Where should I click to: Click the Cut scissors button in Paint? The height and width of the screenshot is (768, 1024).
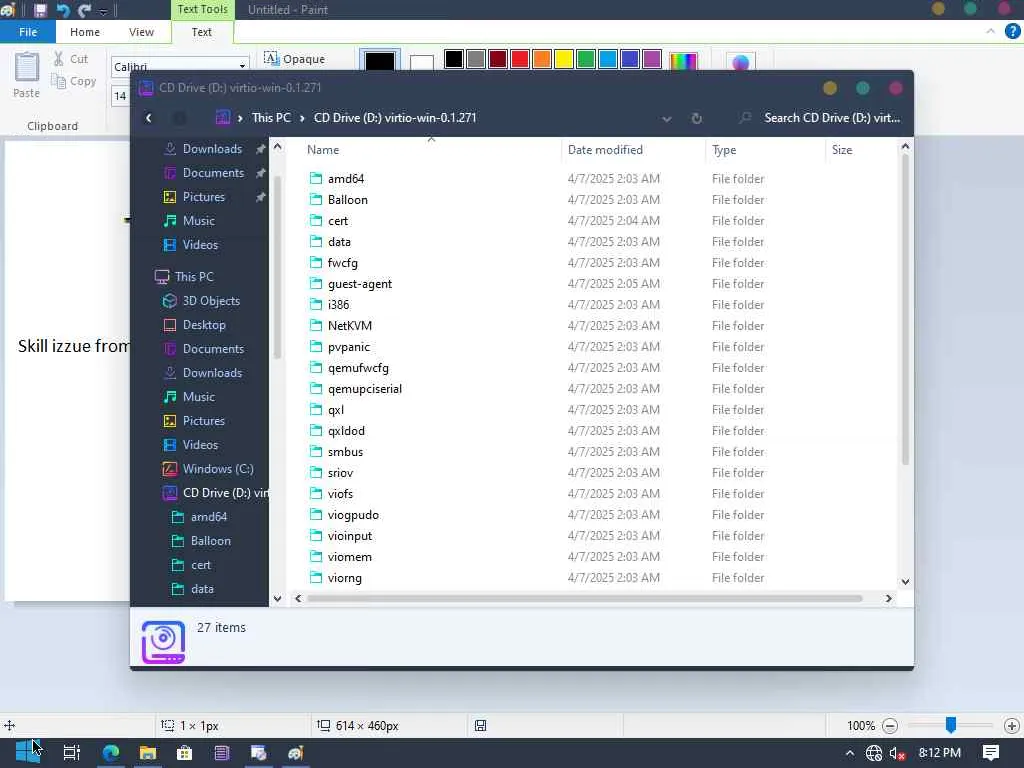pyautogui.click(x=71, y=59)
